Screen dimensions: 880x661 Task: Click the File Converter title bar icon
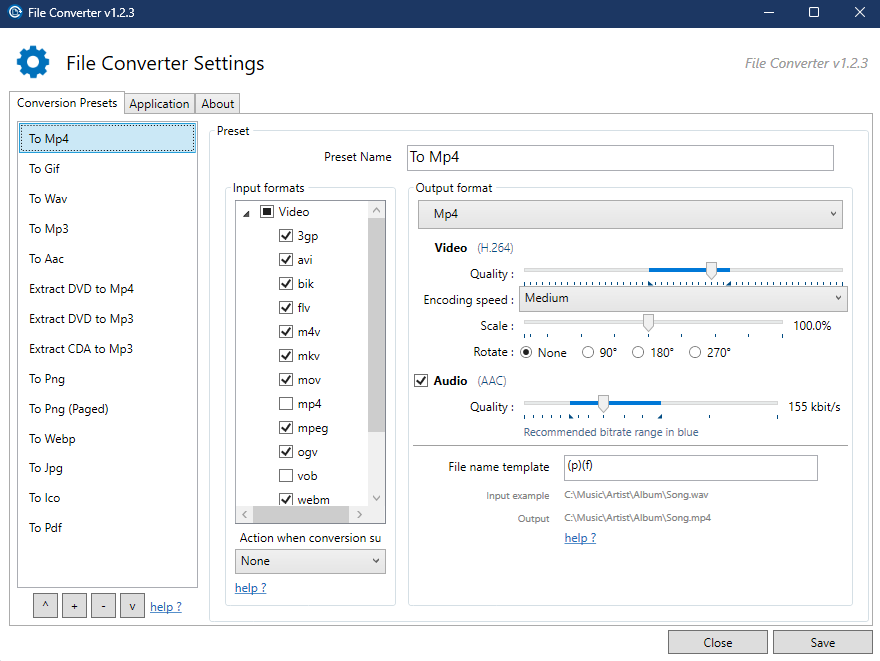click(13, 12)
